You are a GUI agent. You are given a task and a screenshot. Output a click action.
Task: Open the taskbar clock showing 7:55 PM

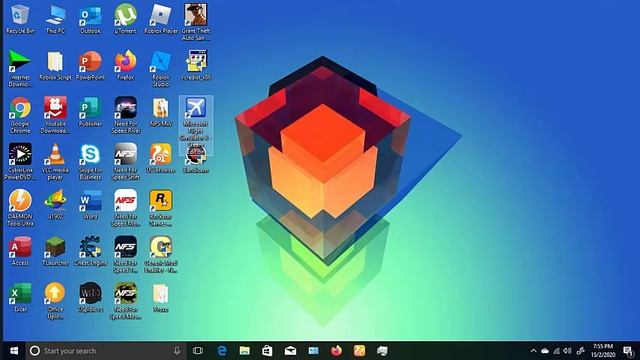(603, 351)
